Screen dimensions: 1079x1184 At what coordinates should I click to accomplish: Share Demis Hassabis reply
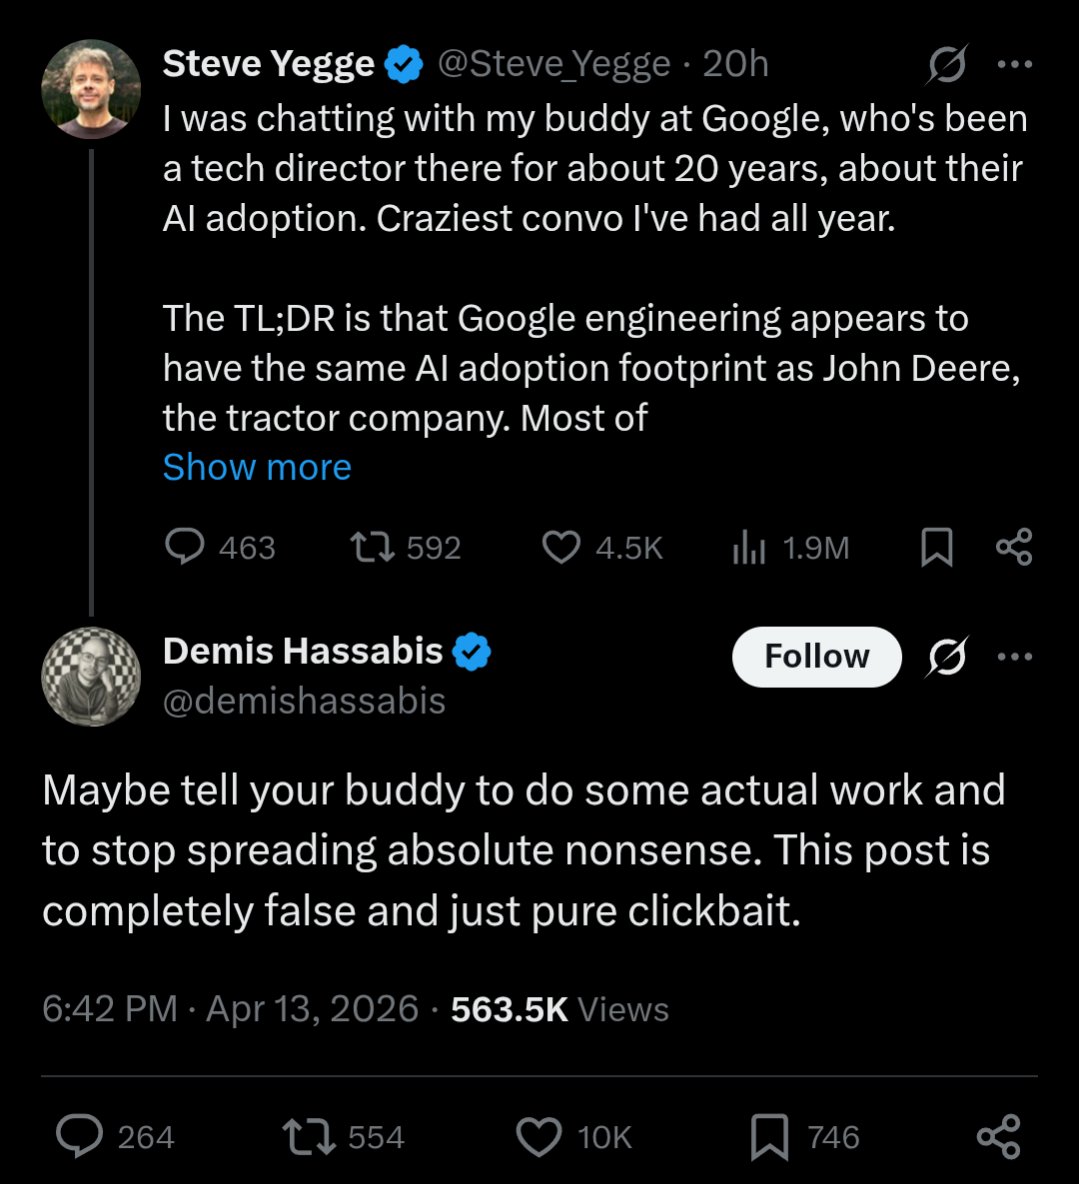(x=998, y=1136)
